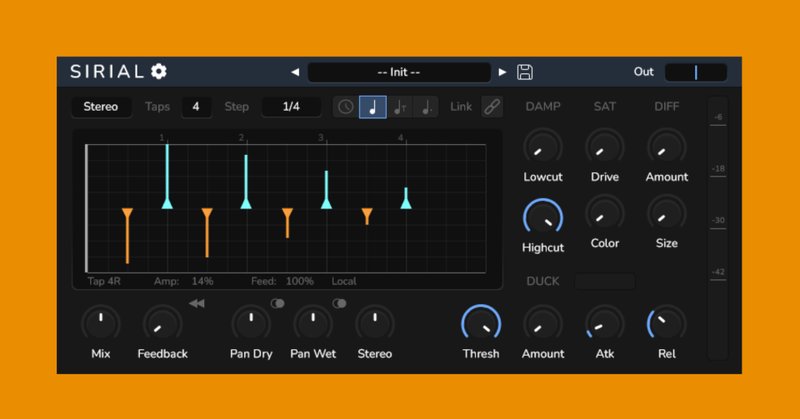Click the Local feedback mode label
This screenshot has height=419, width=800.
(344, 281)
